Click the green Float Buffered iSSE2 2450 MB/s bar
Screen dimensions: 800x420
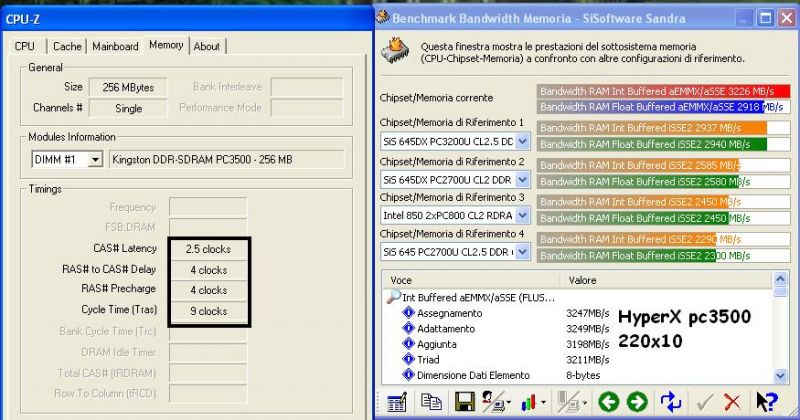pos(663,218)
